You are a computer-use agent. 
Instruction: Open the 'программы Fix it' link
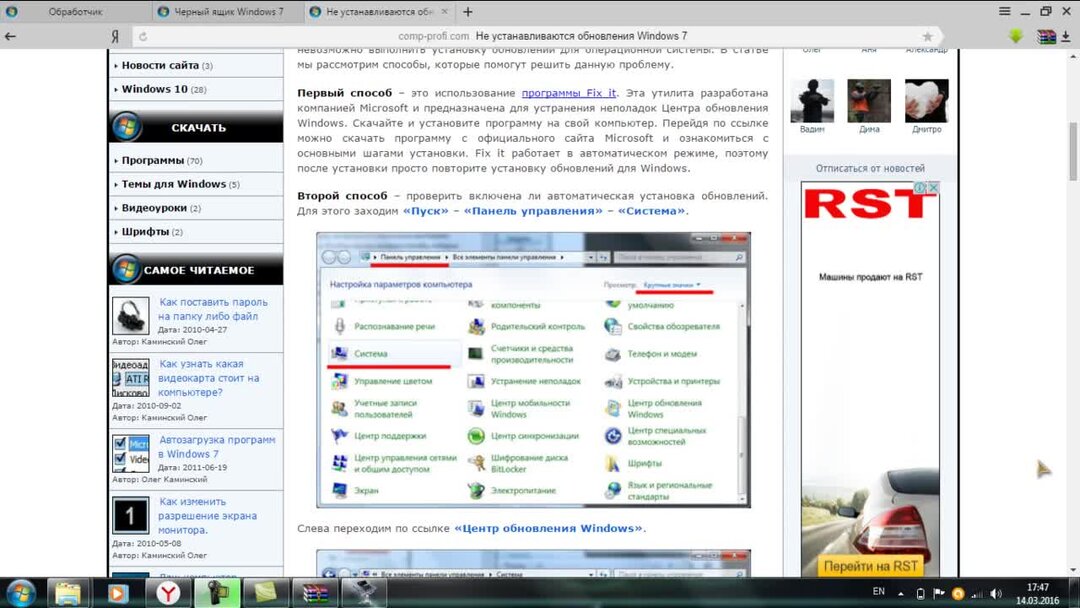tap(569, 93)
